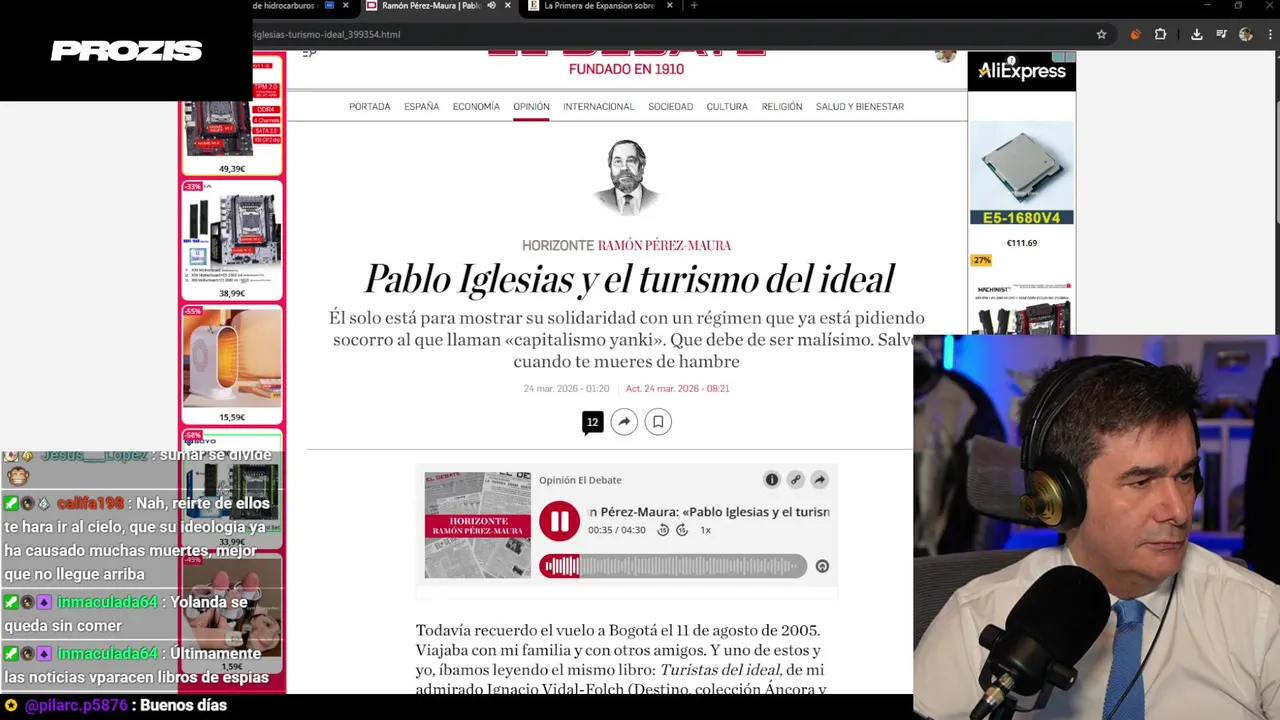Click the HORIZONTE column label
The height and width of the screenshot is (720, 1280).
(558, 246)
